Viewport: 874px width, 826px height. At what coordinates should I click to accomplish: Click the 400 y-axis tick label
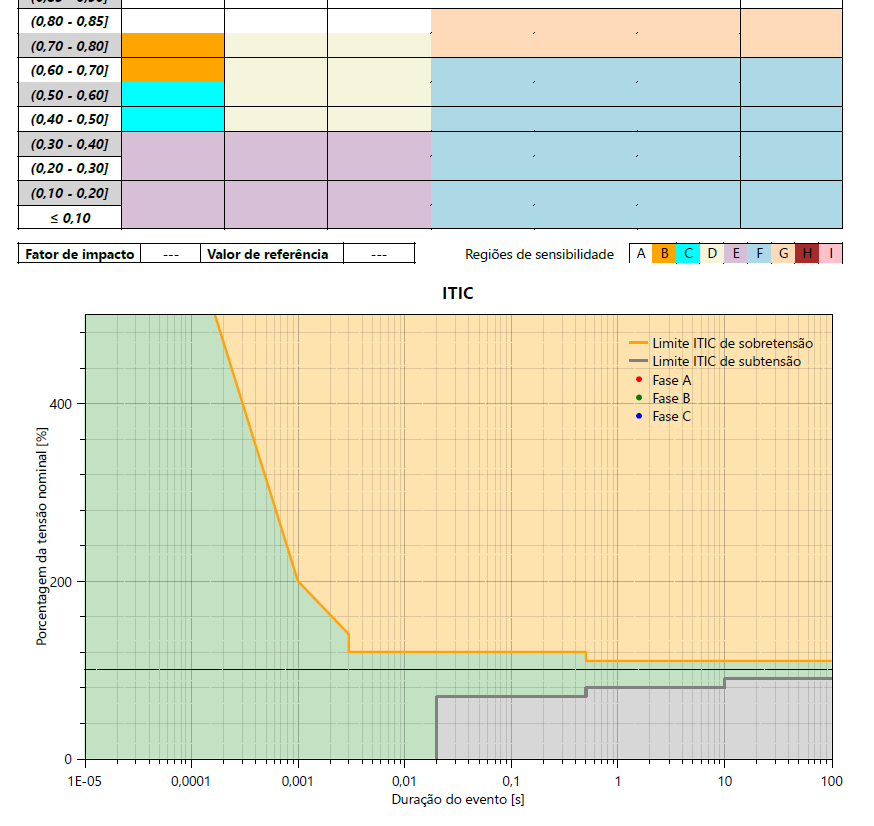click(61, 404)
